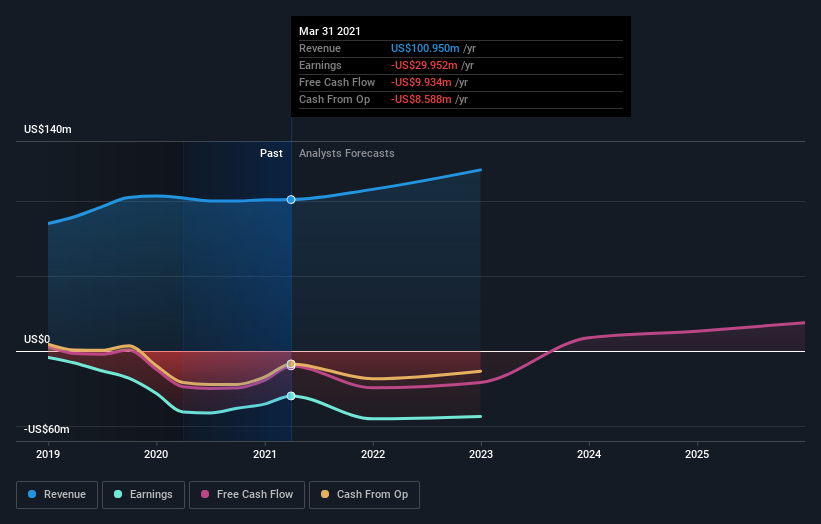821x524 pixels.
Task: Select the 2019 x-axis label
Action: (x=48, y=454)
